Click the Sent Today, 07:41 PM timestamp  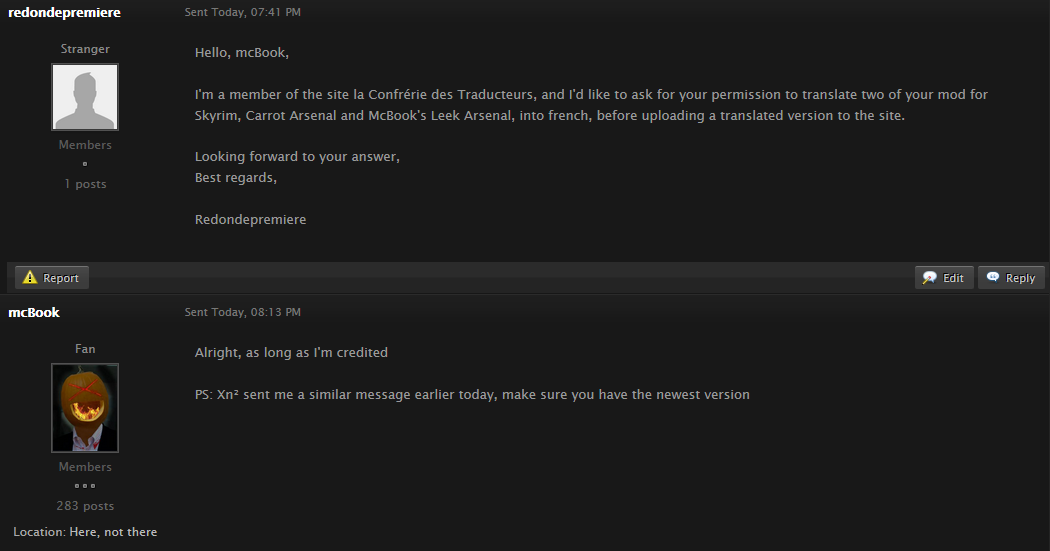[x=242, y=12]
